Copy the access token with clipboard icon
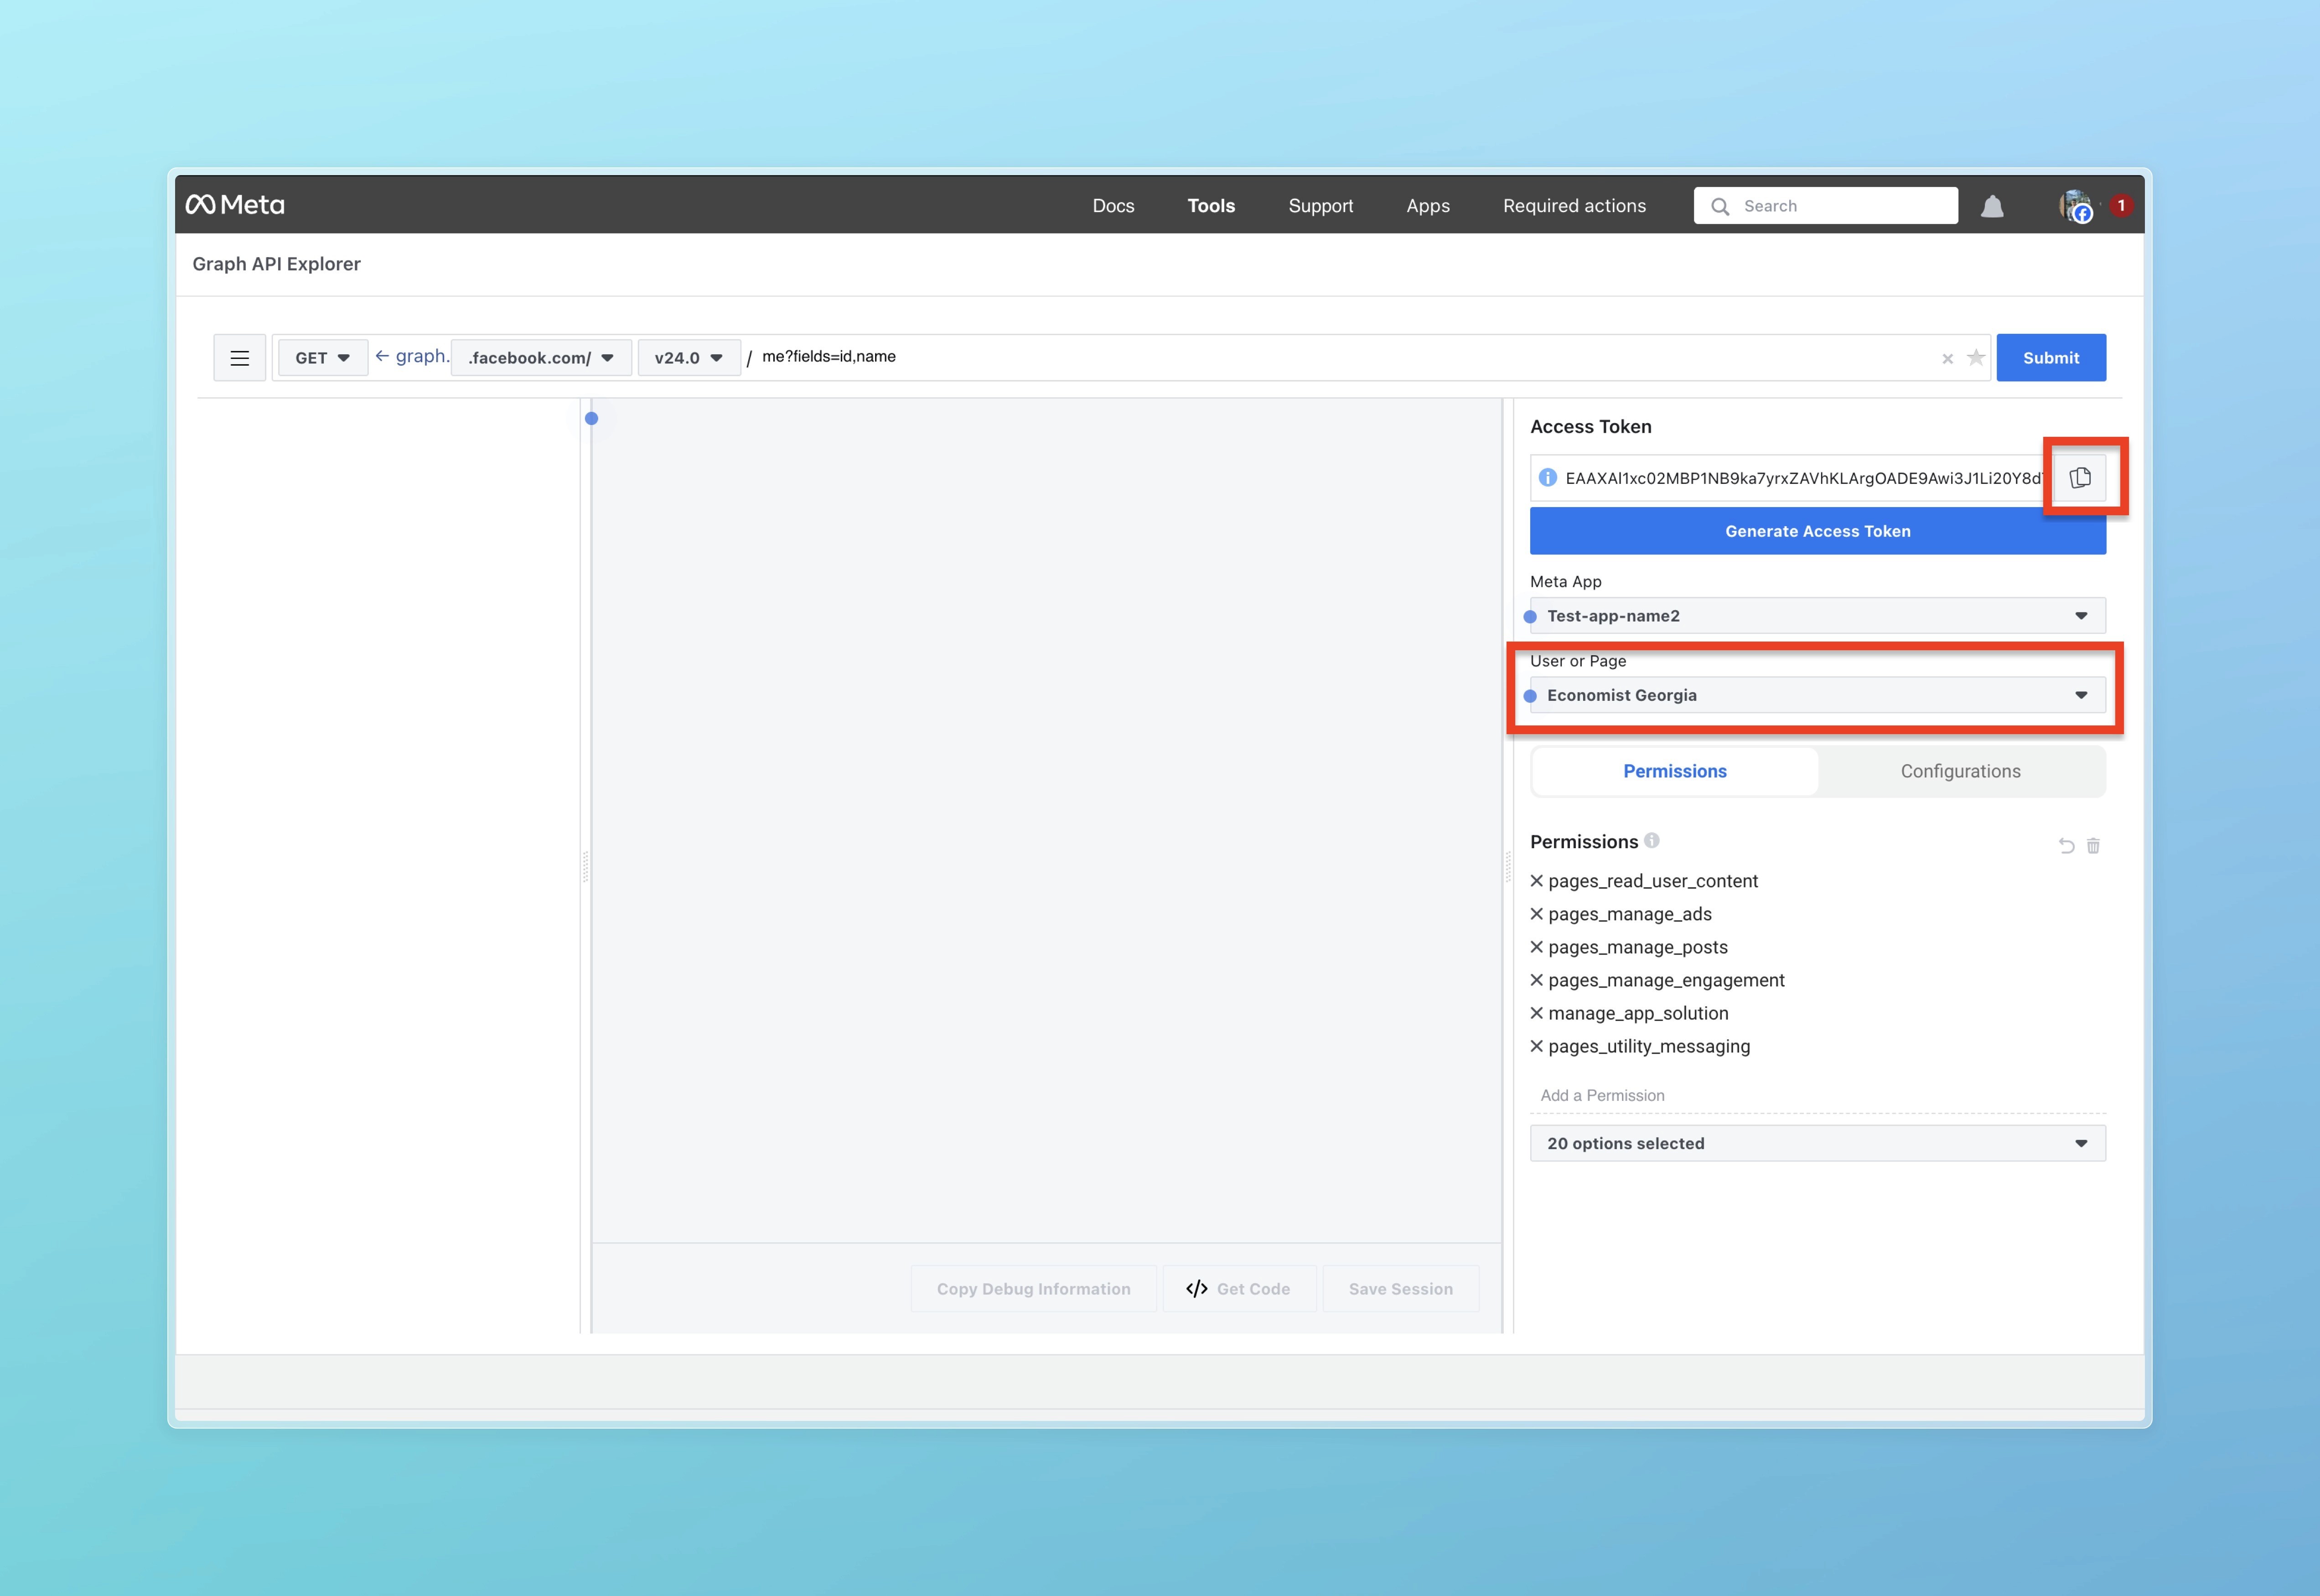The width and height of the screenshot is (2320, 1596). click(x=2080, y=478)
